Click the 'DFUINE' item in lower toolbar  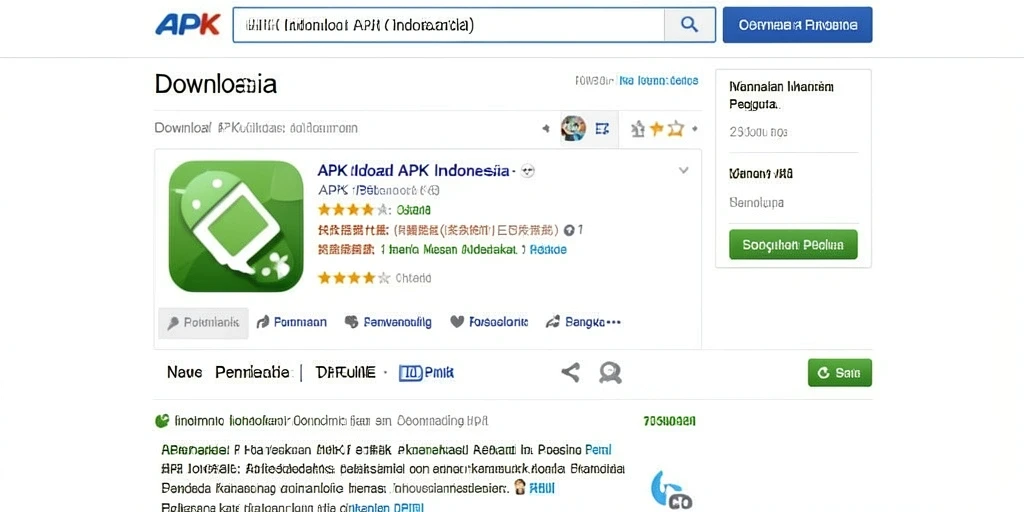click(x=345, y=373)
